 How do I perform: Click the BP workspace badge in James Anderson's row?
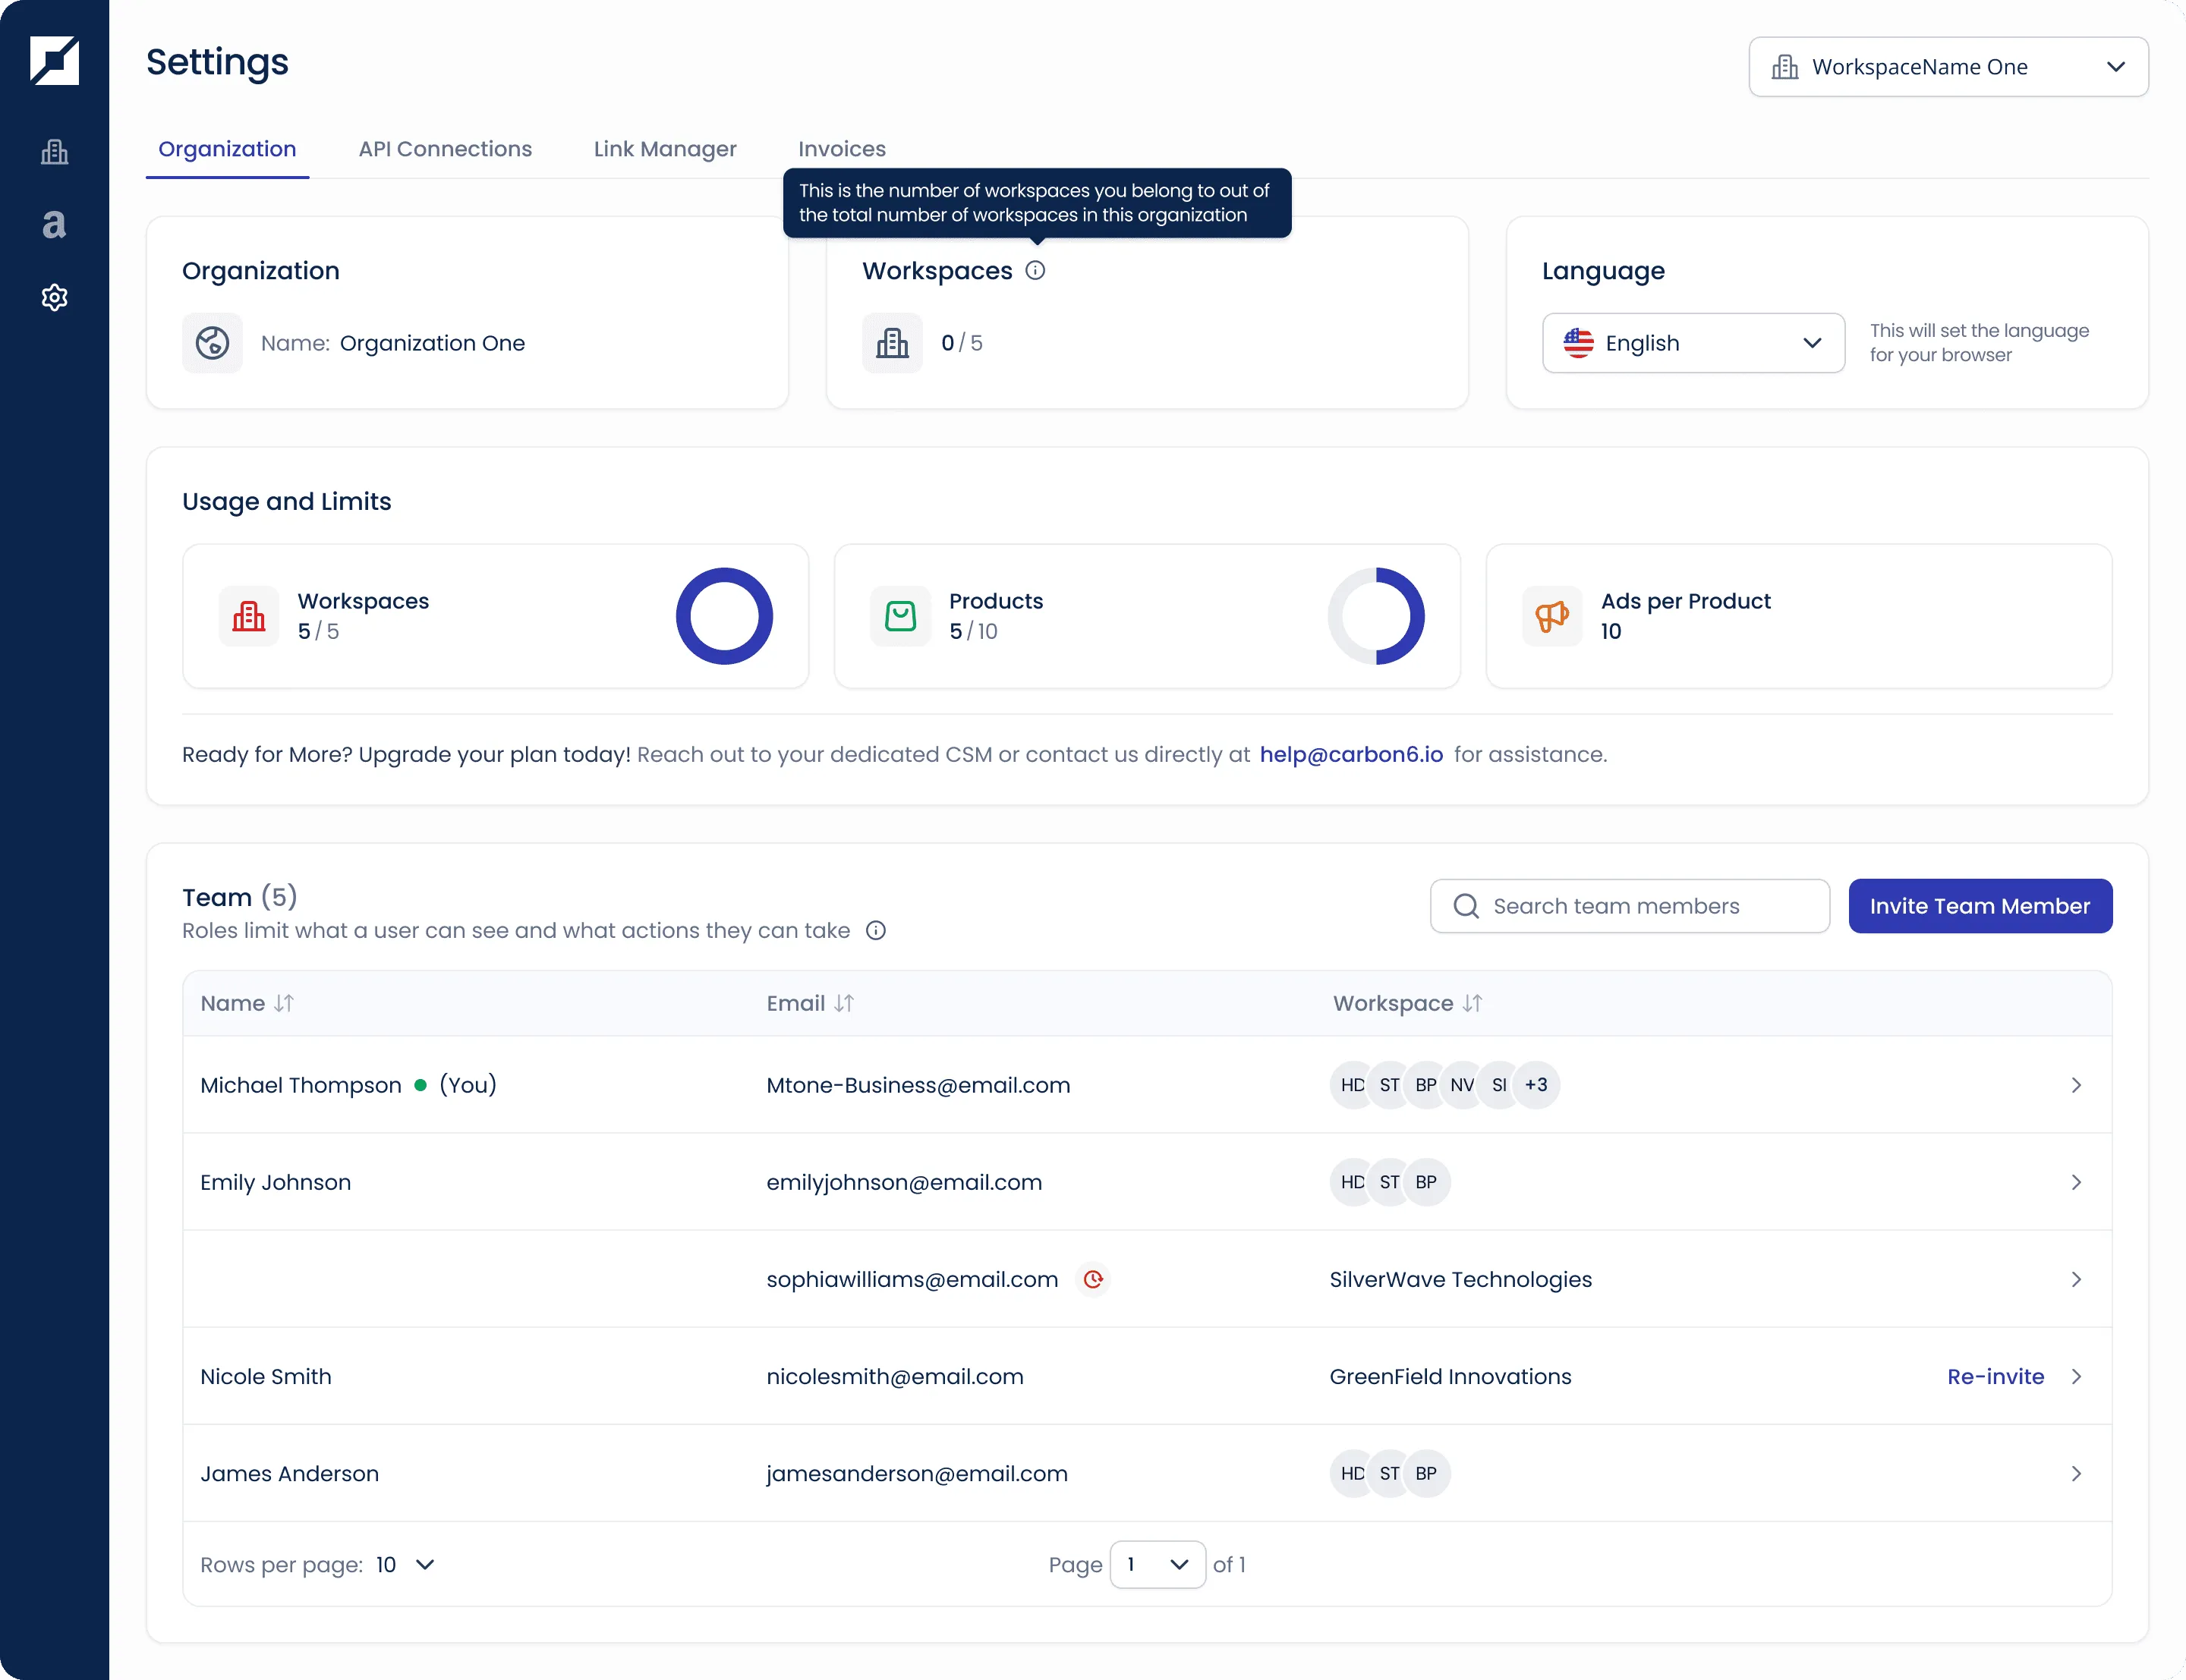coord(1427,1473)
